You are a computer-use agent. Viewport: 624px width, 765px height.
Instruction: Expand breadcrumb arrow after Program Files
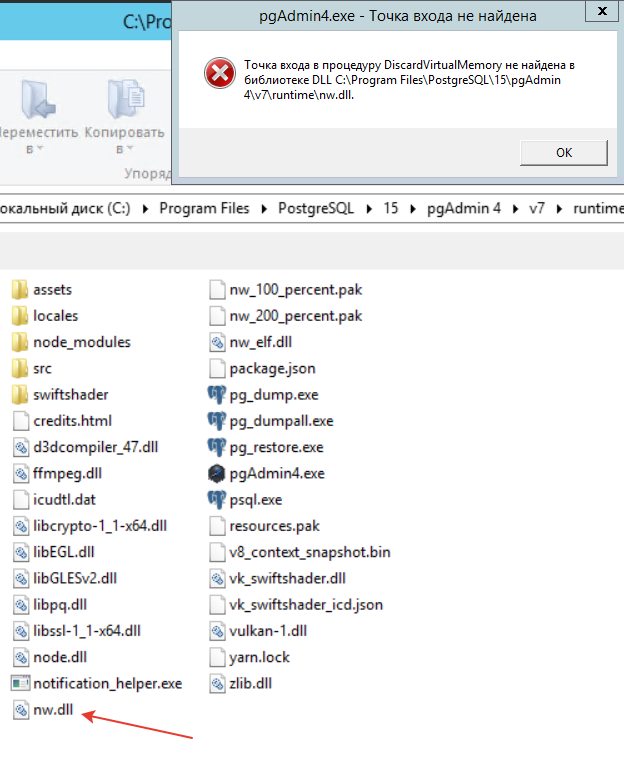(x=267, y=208)
